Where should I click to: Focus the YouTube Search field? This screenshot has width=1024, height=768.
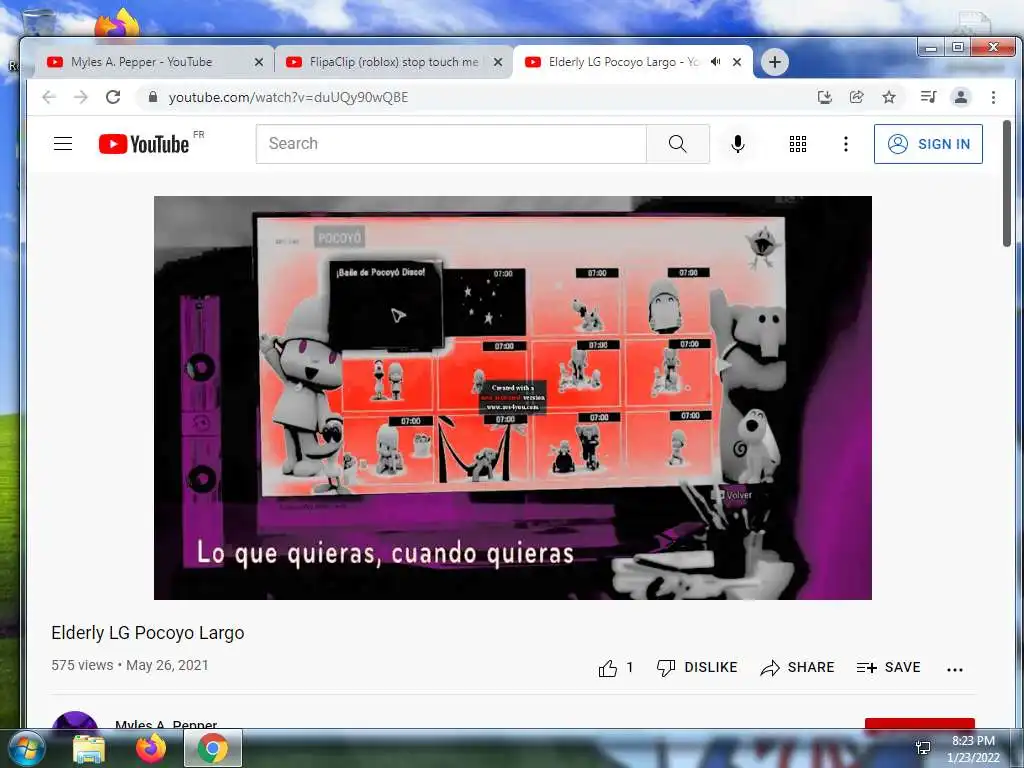[x=451, y=144]
